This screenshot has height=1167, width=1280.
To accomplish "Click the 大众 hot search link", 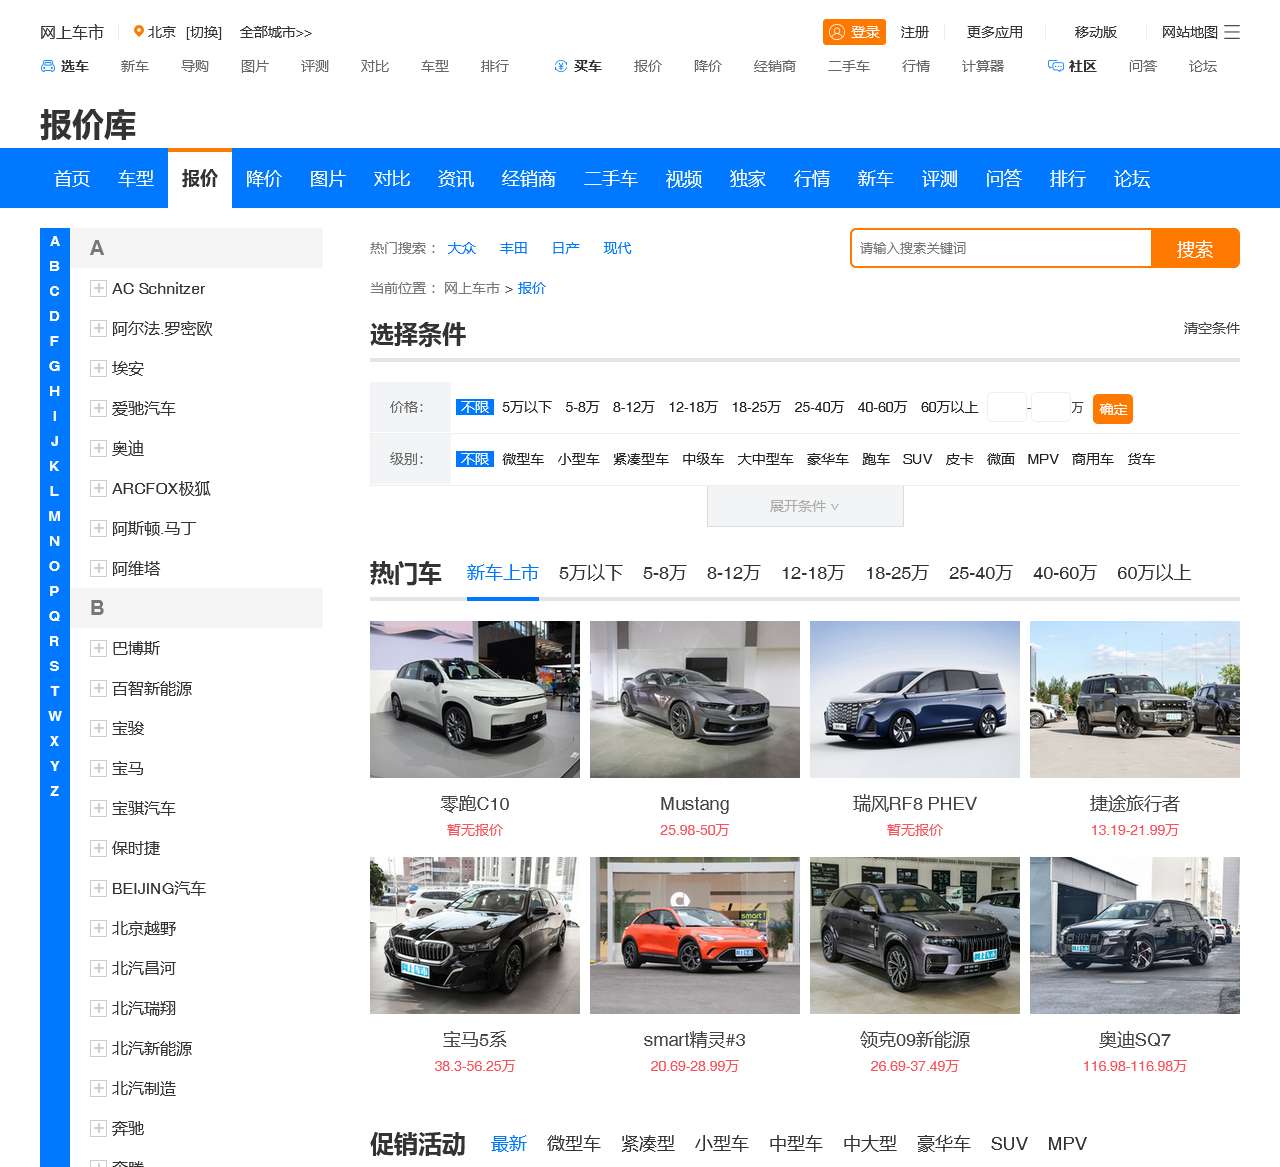I will 462,248.
